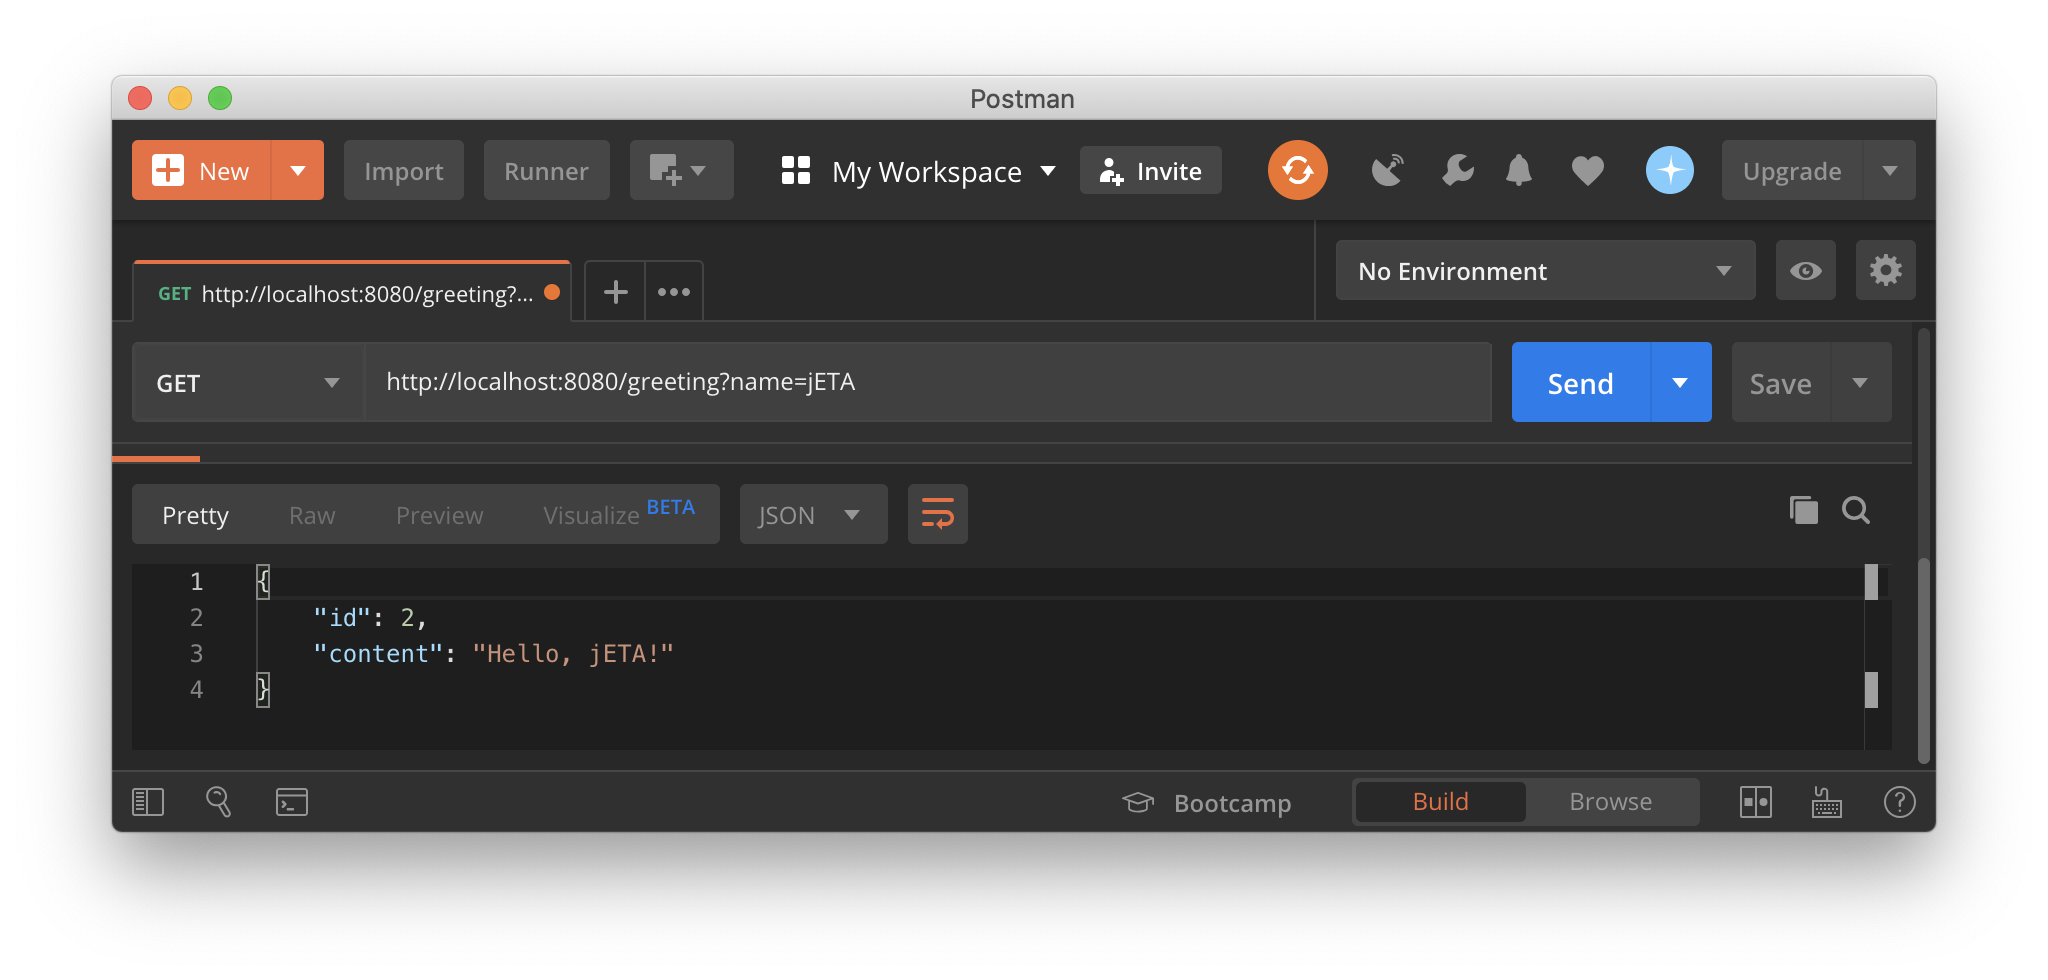Open Bootcamp lessons
This screenshot has height=980, width=2048.
click(x=1206, y=803)
